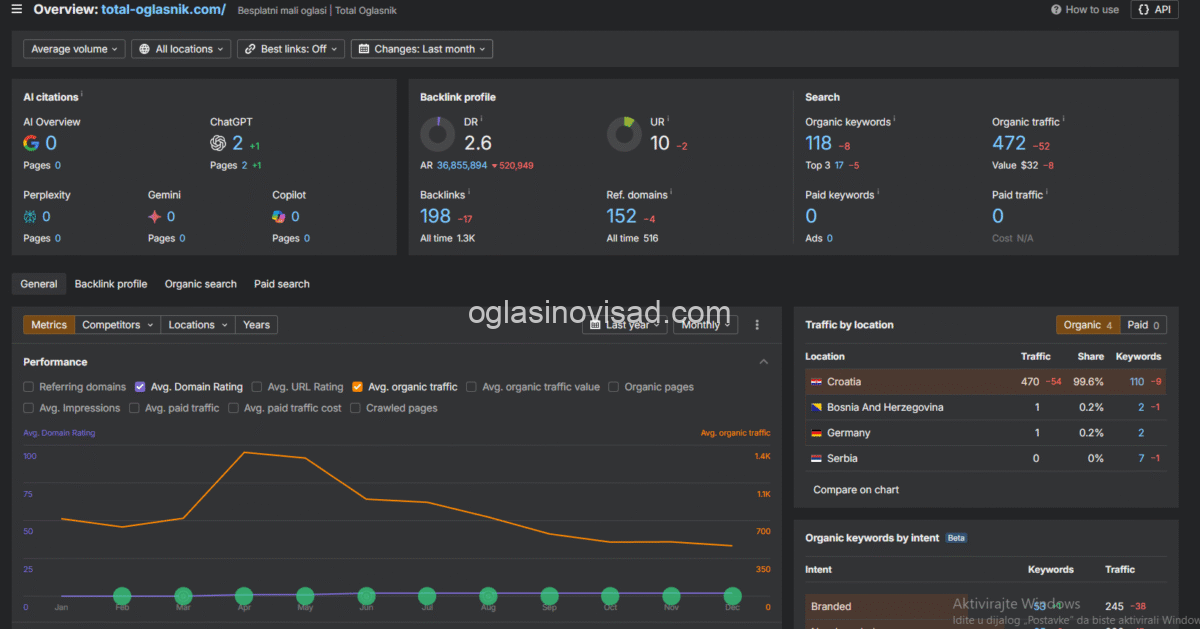Open ChatGPT citations value 2
Image resolution: width=1200 pixels, height=629 pixels.
point(238,143)
